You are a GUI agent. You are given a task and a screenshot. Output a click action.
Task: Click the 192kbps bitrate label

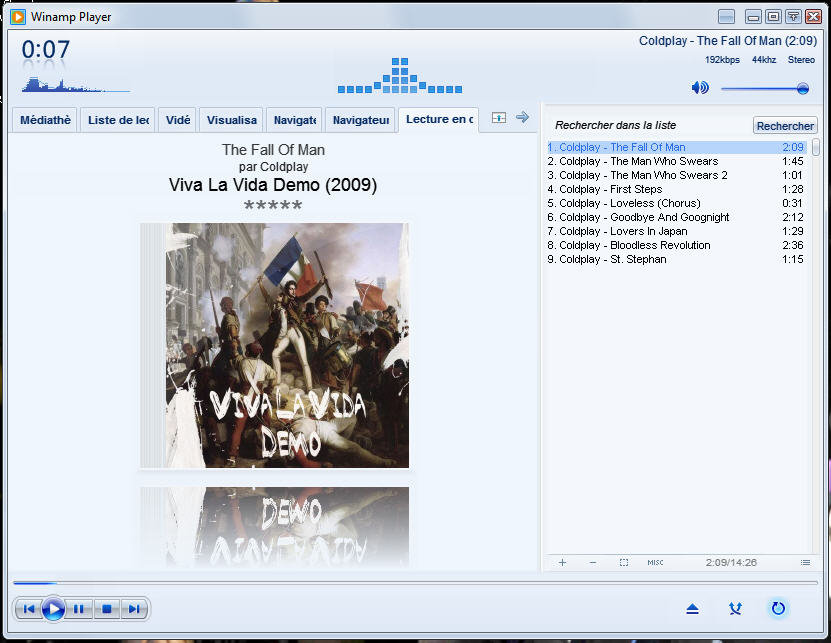click(722, 60)
